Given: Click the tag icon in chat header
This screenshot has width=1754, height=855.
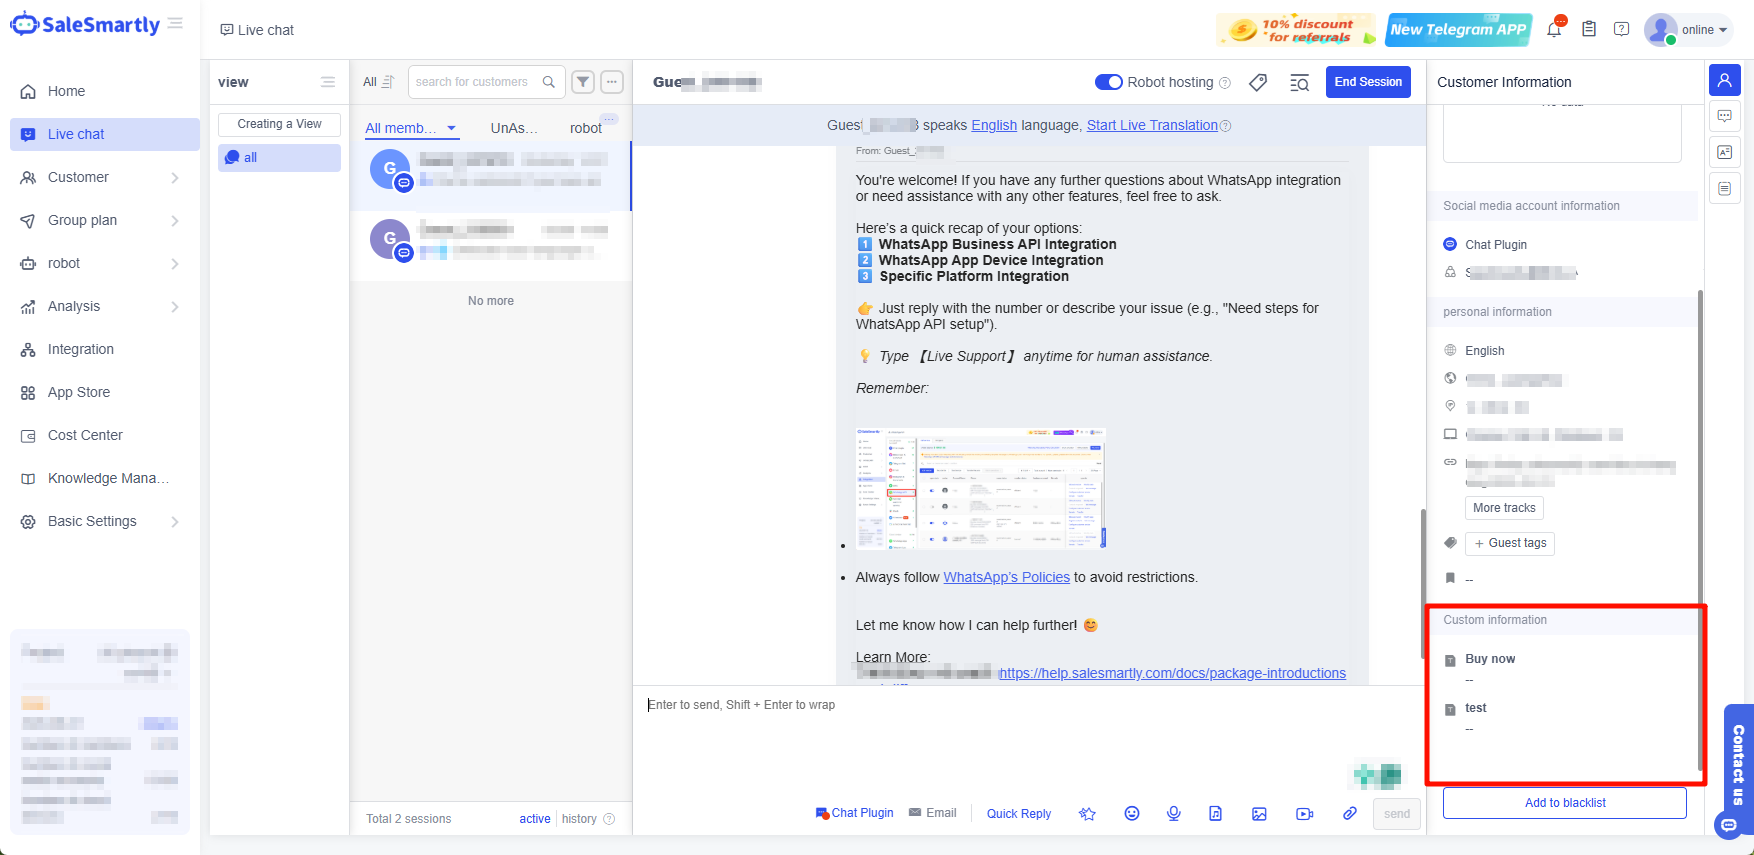Looking at the screenshot, I should pos(1258,83).
